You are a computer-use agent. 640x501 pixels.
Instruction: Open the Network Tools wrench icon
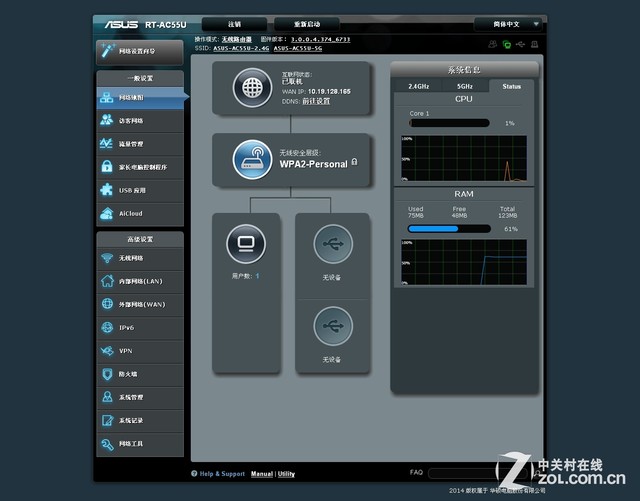[107, 444]
